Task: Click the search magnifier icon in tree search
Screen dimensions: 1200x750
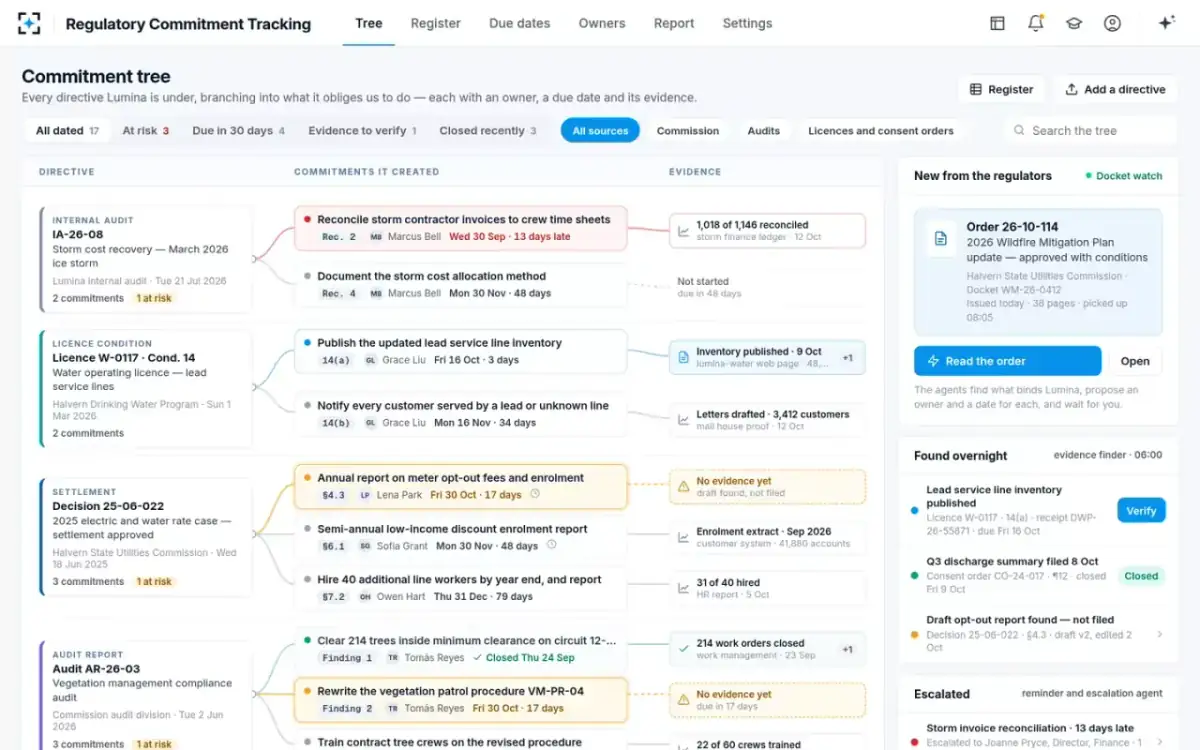Action: pos(1019,130)
